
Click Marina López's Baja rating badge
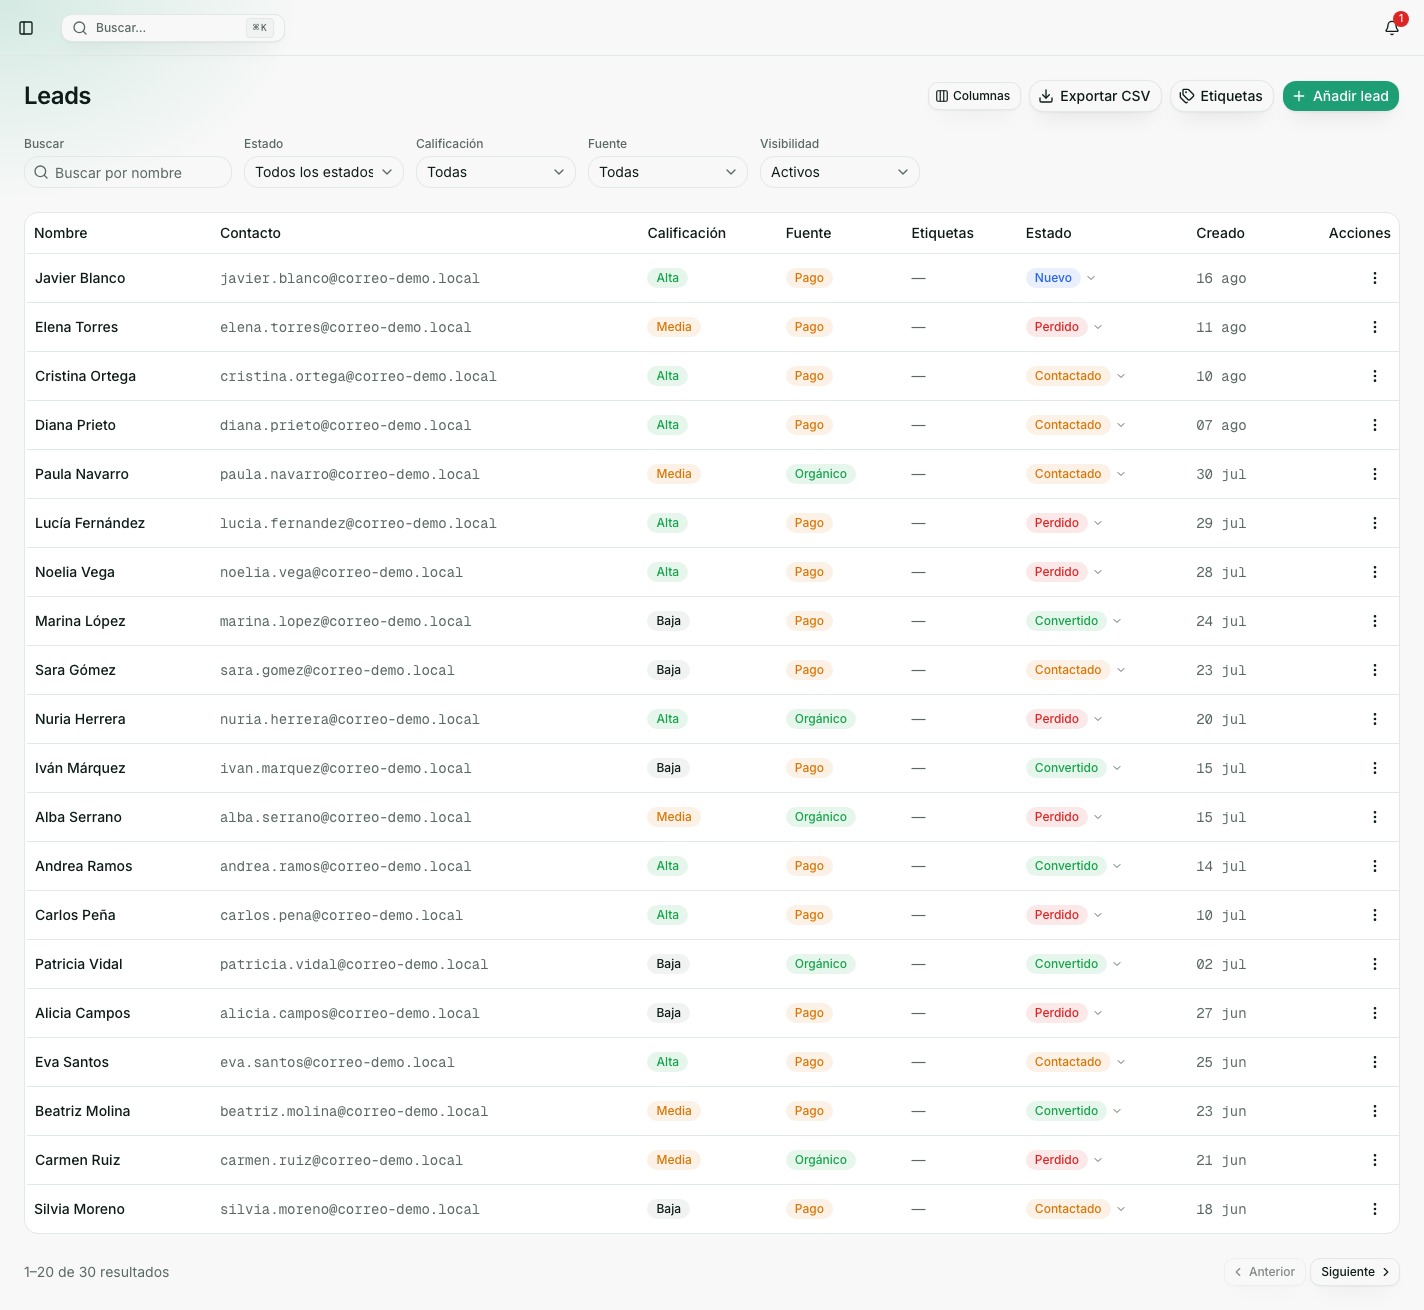pyautogui.click(x=669, y=621)
